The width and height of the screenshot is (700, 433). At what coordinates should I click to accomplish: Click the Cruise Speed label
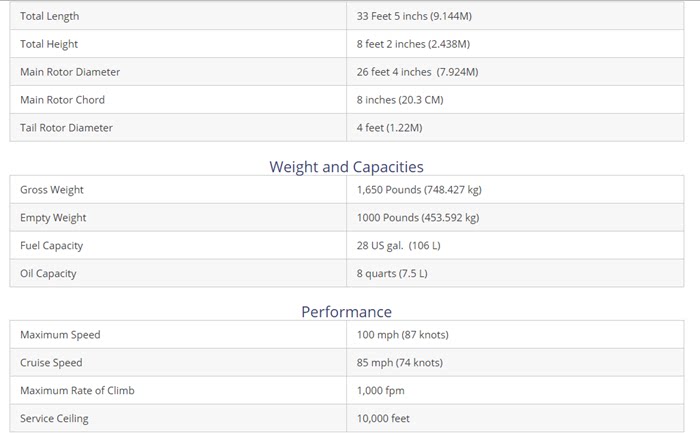click(x=51, y=363)
